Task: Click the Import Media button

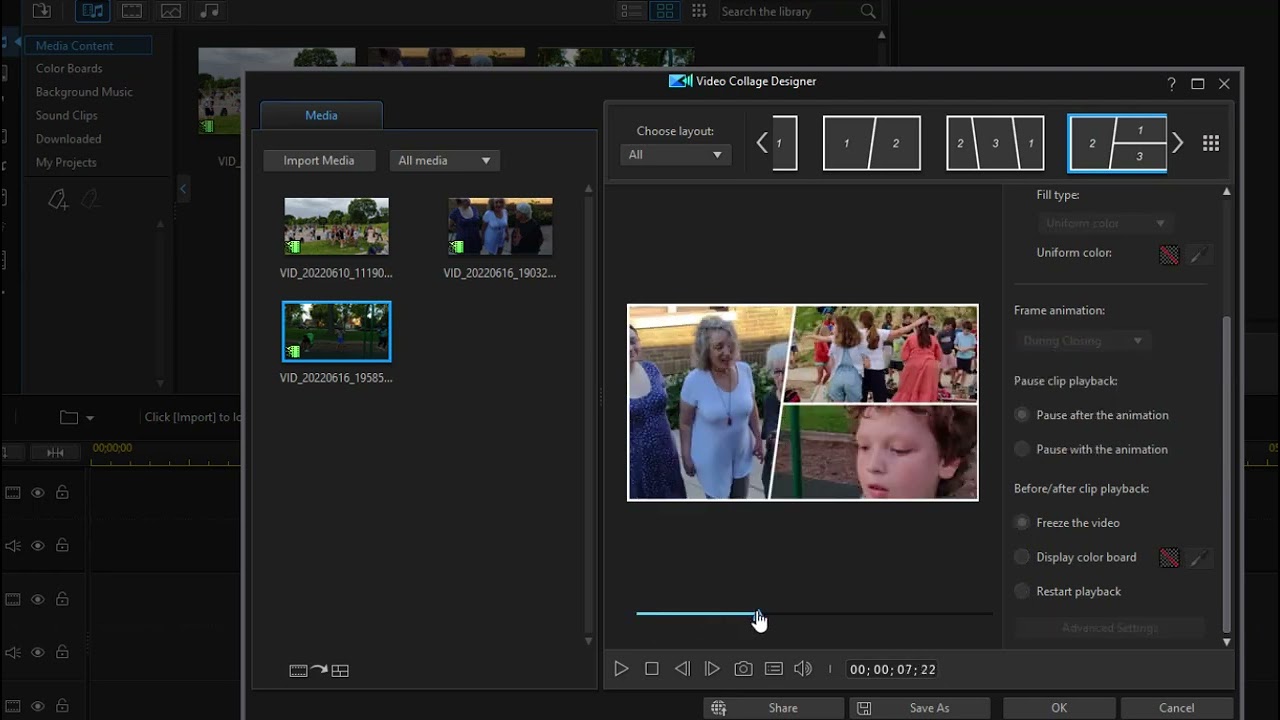Action: point(319,160)
